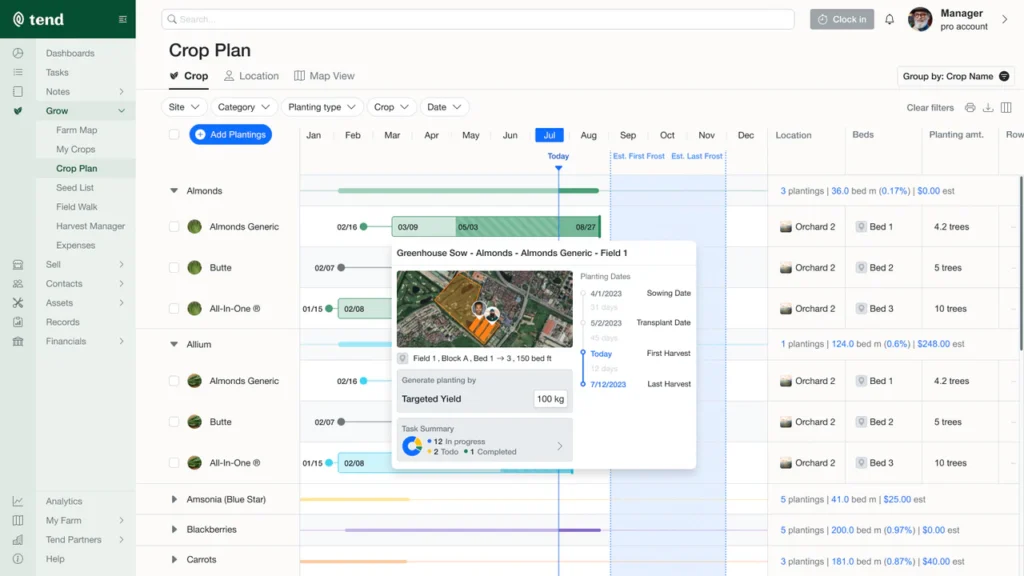1024x576 pixels.
Task: Click the Add Plantings button
Action: [230, 135]
